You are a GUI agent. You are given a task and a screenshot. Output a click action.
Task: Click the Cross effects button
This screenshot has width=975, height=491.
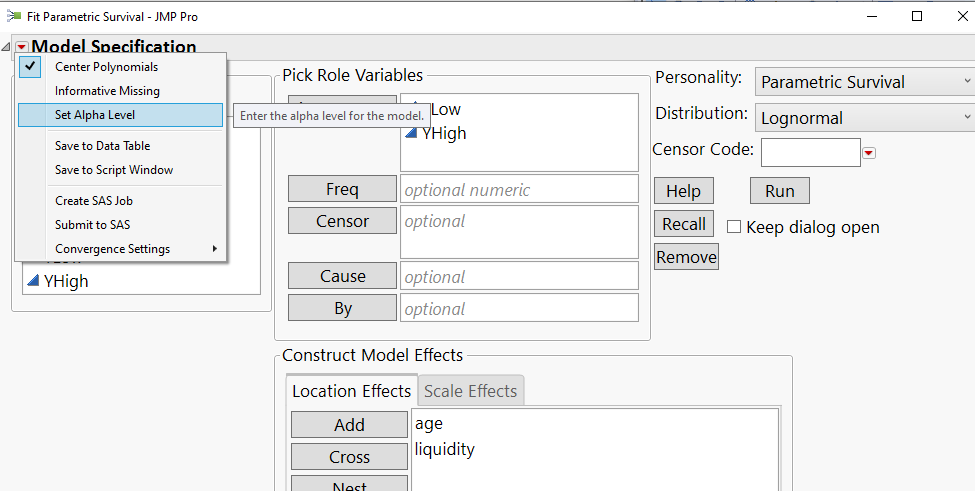[349, 457]
